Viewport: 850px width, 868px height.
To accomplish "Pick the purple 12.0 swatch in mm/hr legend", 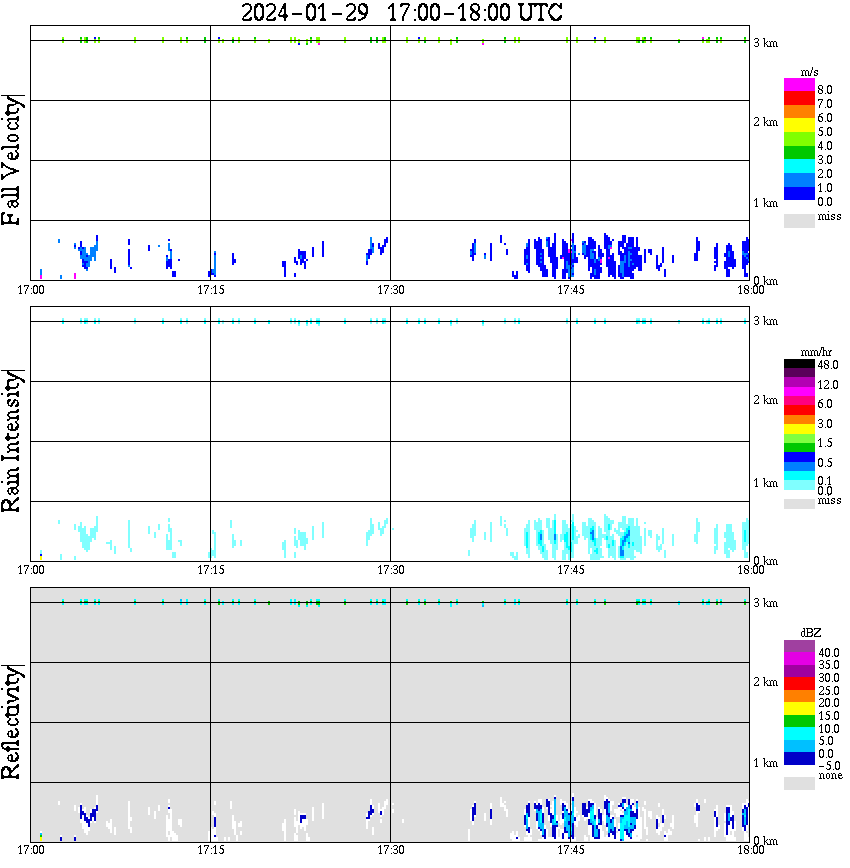I will pos(799,383).
